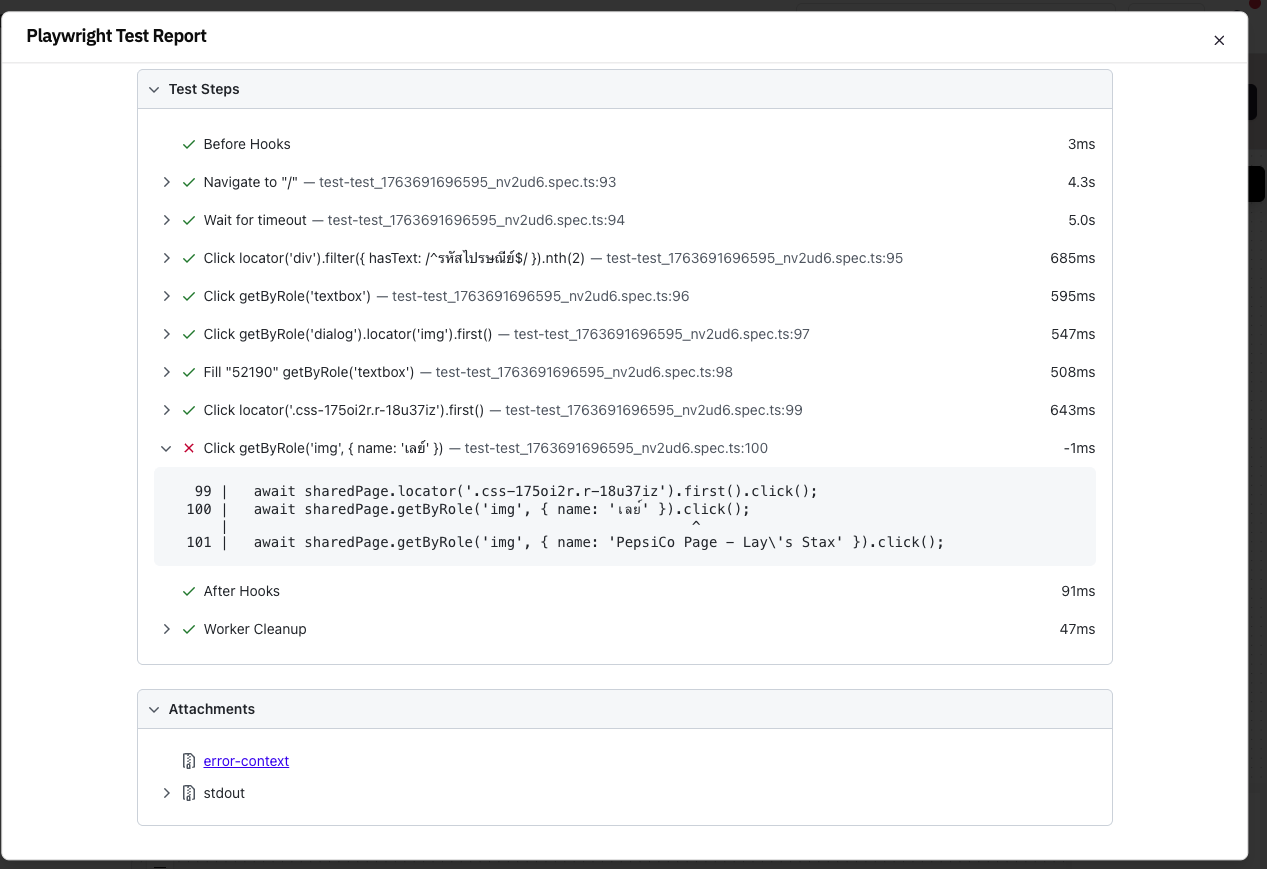This screenshot has height=869, width=1267.
Task: Click the Before Hooks green checkmark icon
Action: pos(189,144)
